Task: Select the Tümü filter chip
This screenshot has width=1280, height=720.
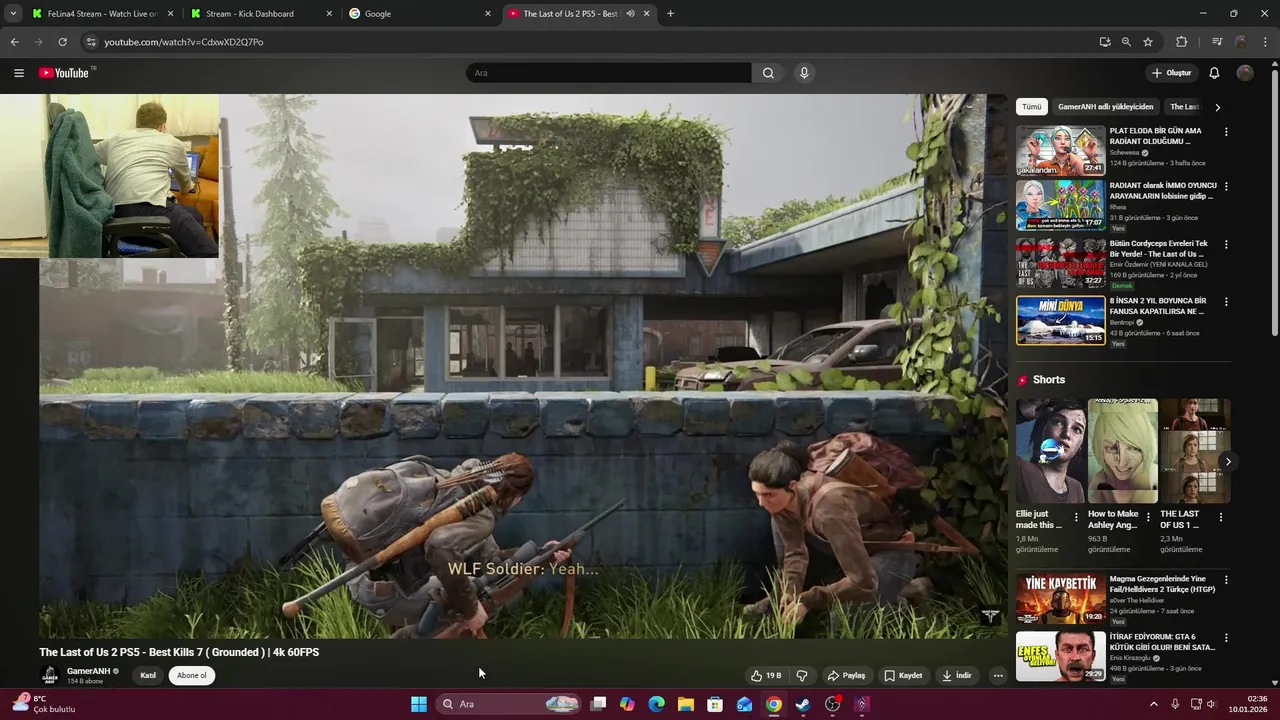Action: tap(1032, 107)
